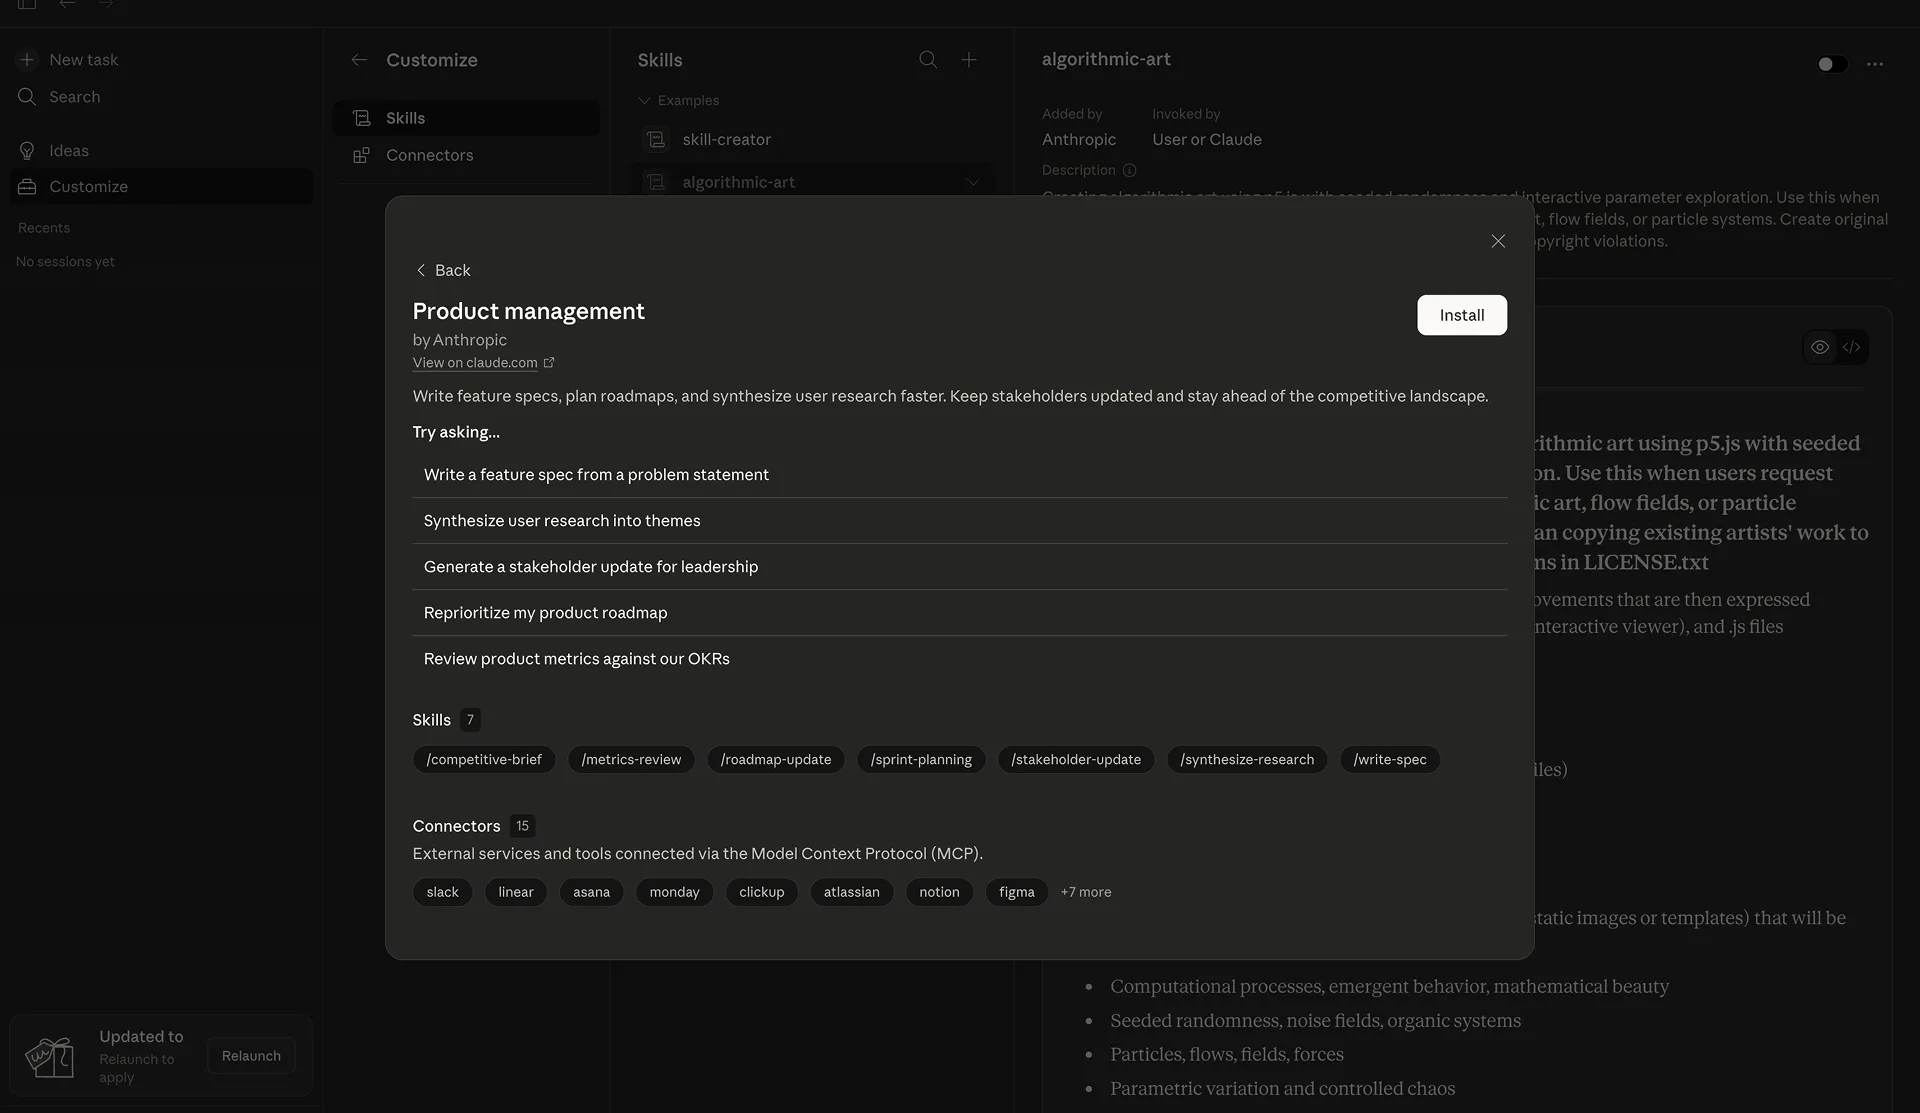Install the Product management plugin
1920x1113 pixels.
pyautogui.click(x=1462, y=315)
